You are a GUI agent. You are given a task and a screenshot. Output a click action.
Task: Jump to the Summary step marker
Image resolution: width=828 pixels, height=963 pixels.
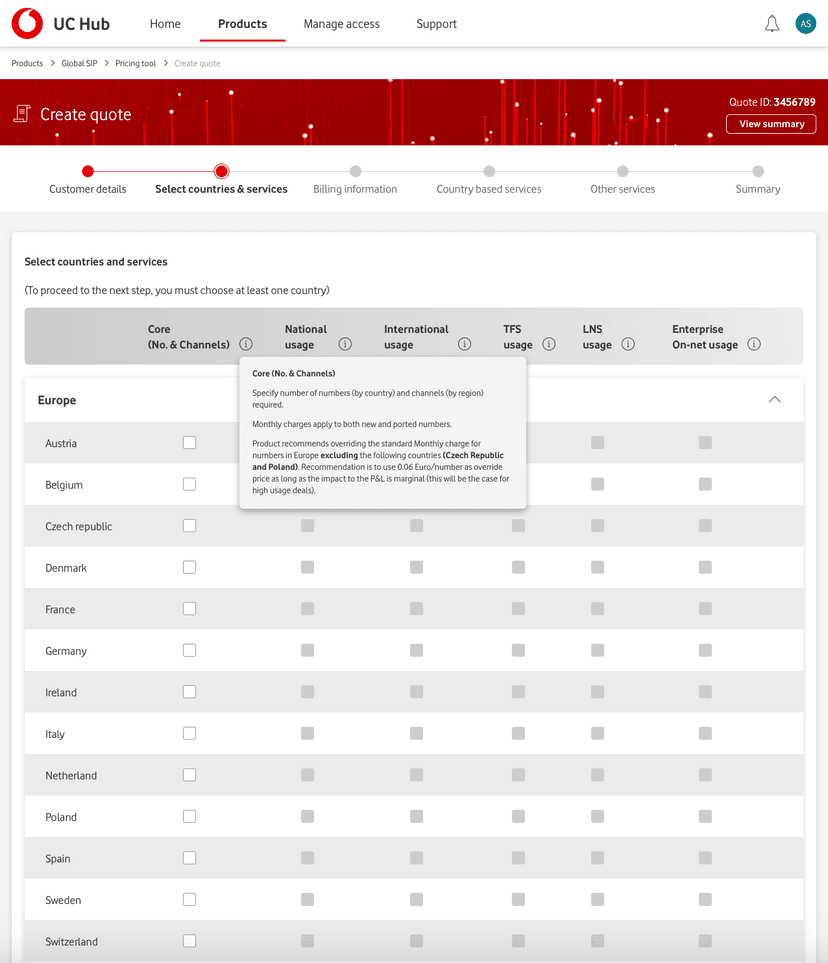tap(758, 171)
